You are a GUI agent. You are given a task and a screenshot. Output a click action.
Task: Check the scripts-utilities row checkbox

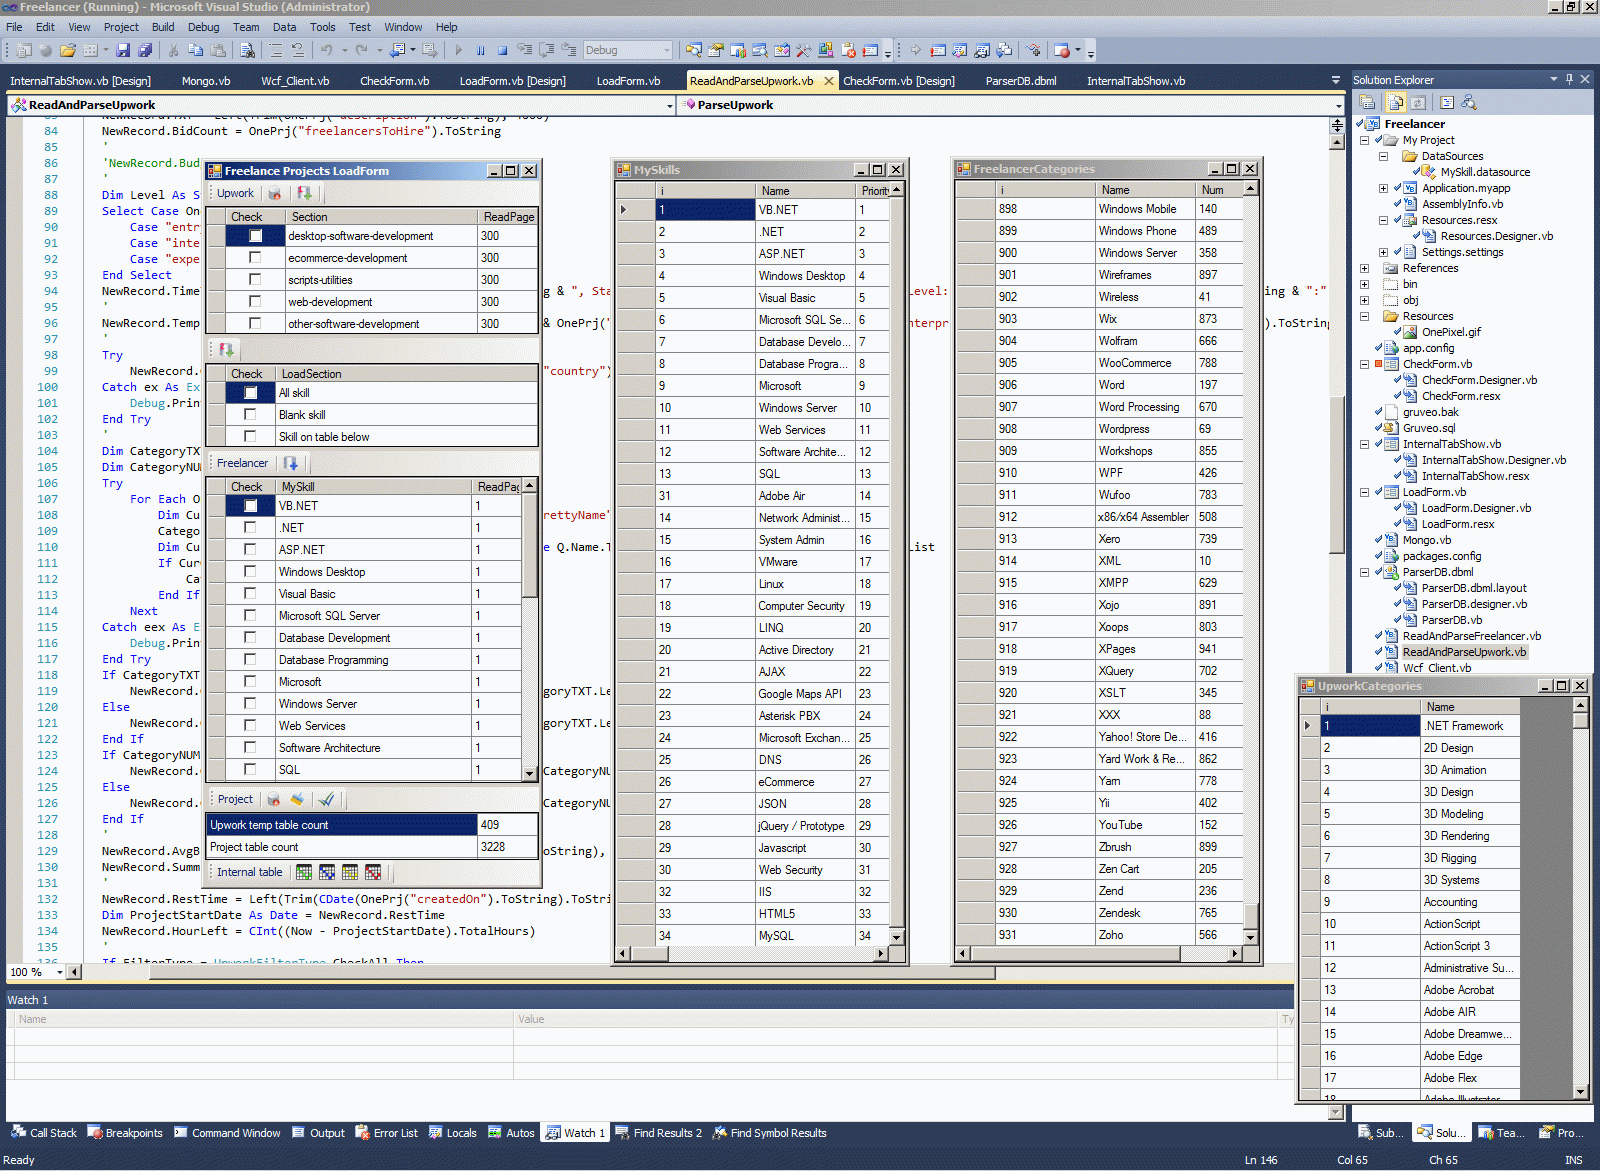click(255, 280)
